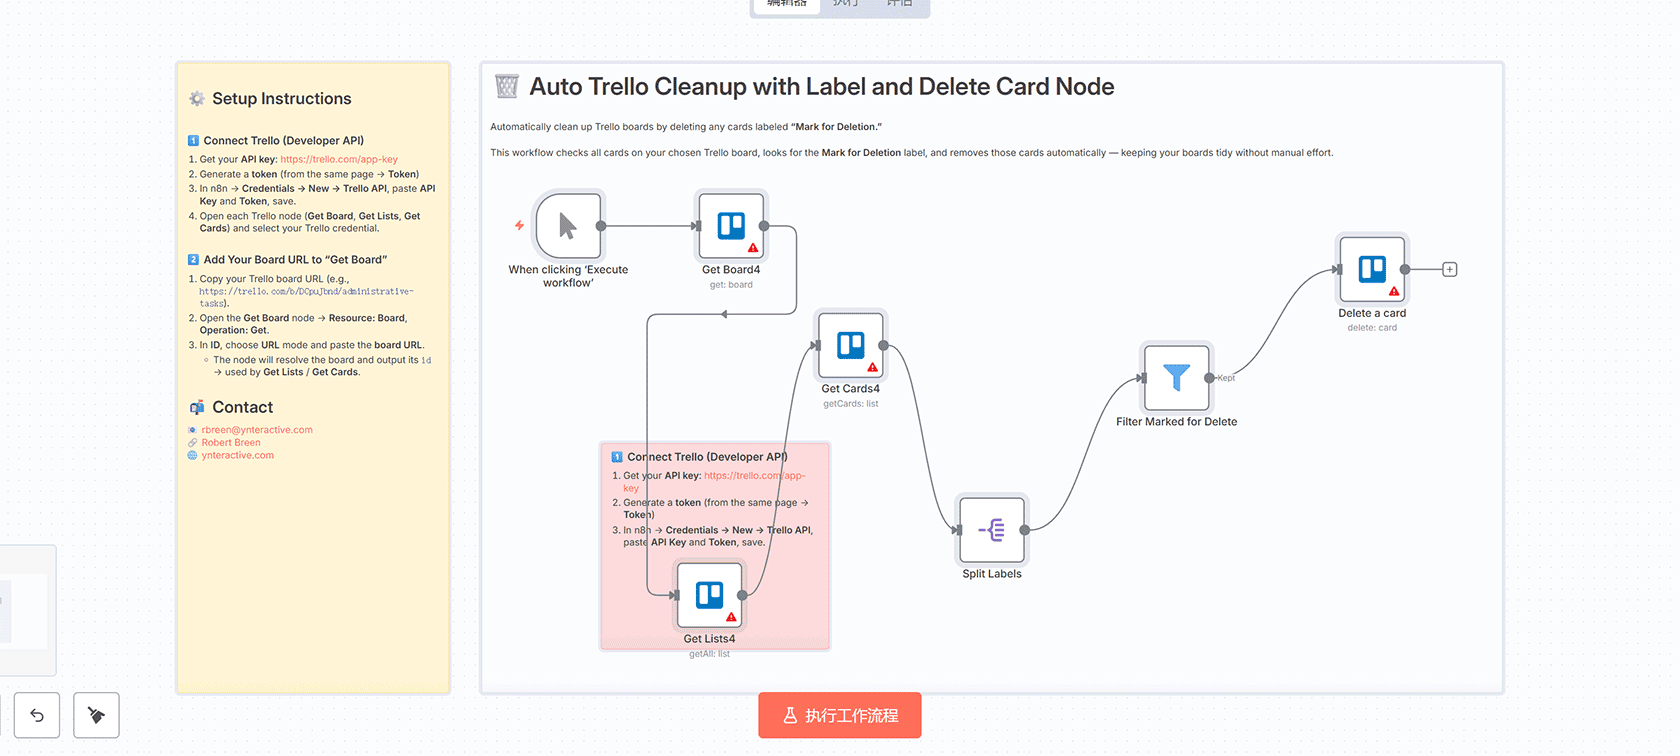This screenshot has width=1680, height=756.
Task: Switch to the 执行 tab
Action: point(846,4)
